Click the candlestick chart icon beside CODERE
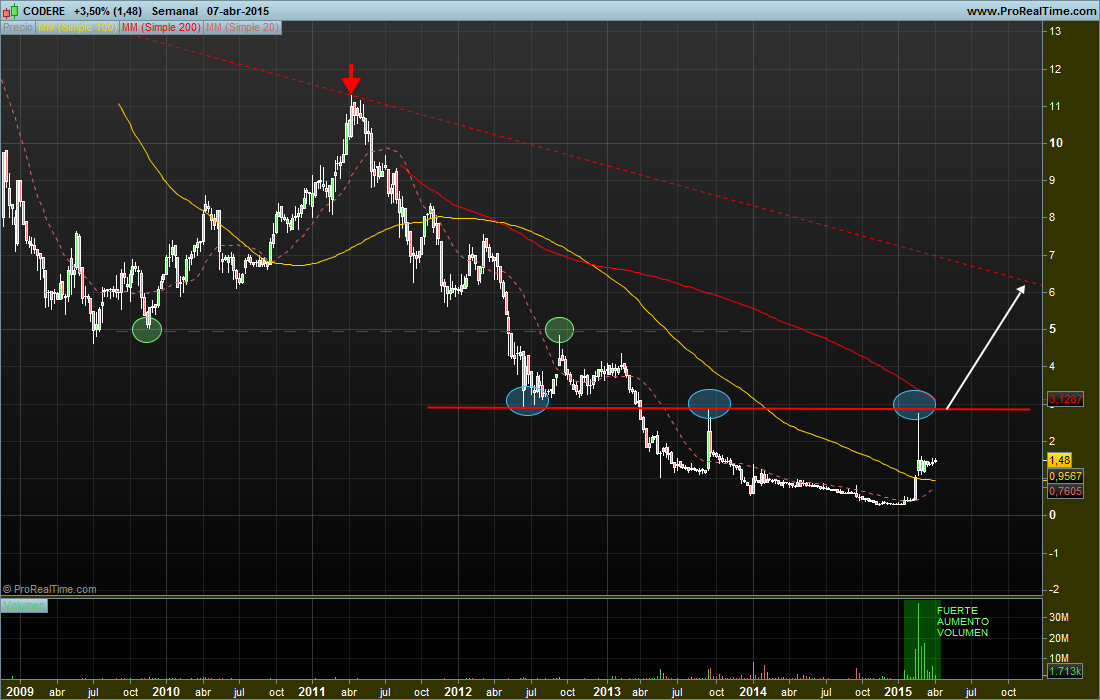This screenshot has height=700, width=1100. coord(11,11)
